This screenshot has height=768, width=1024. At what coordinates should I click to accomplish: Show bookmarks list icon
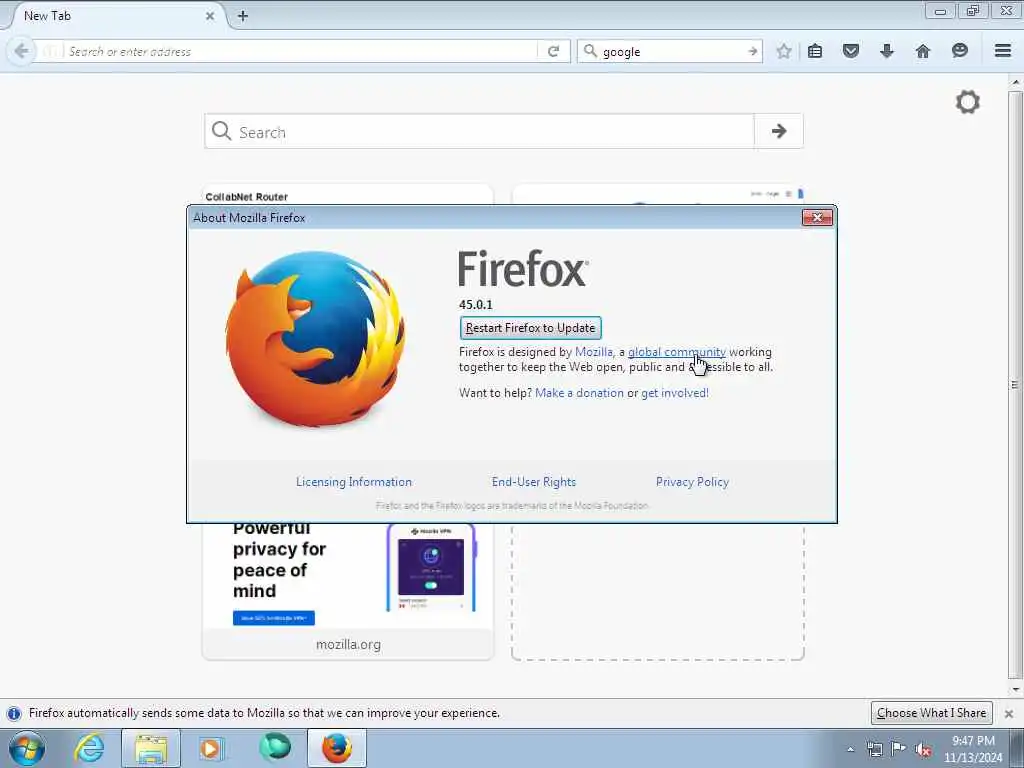[814, 51]
